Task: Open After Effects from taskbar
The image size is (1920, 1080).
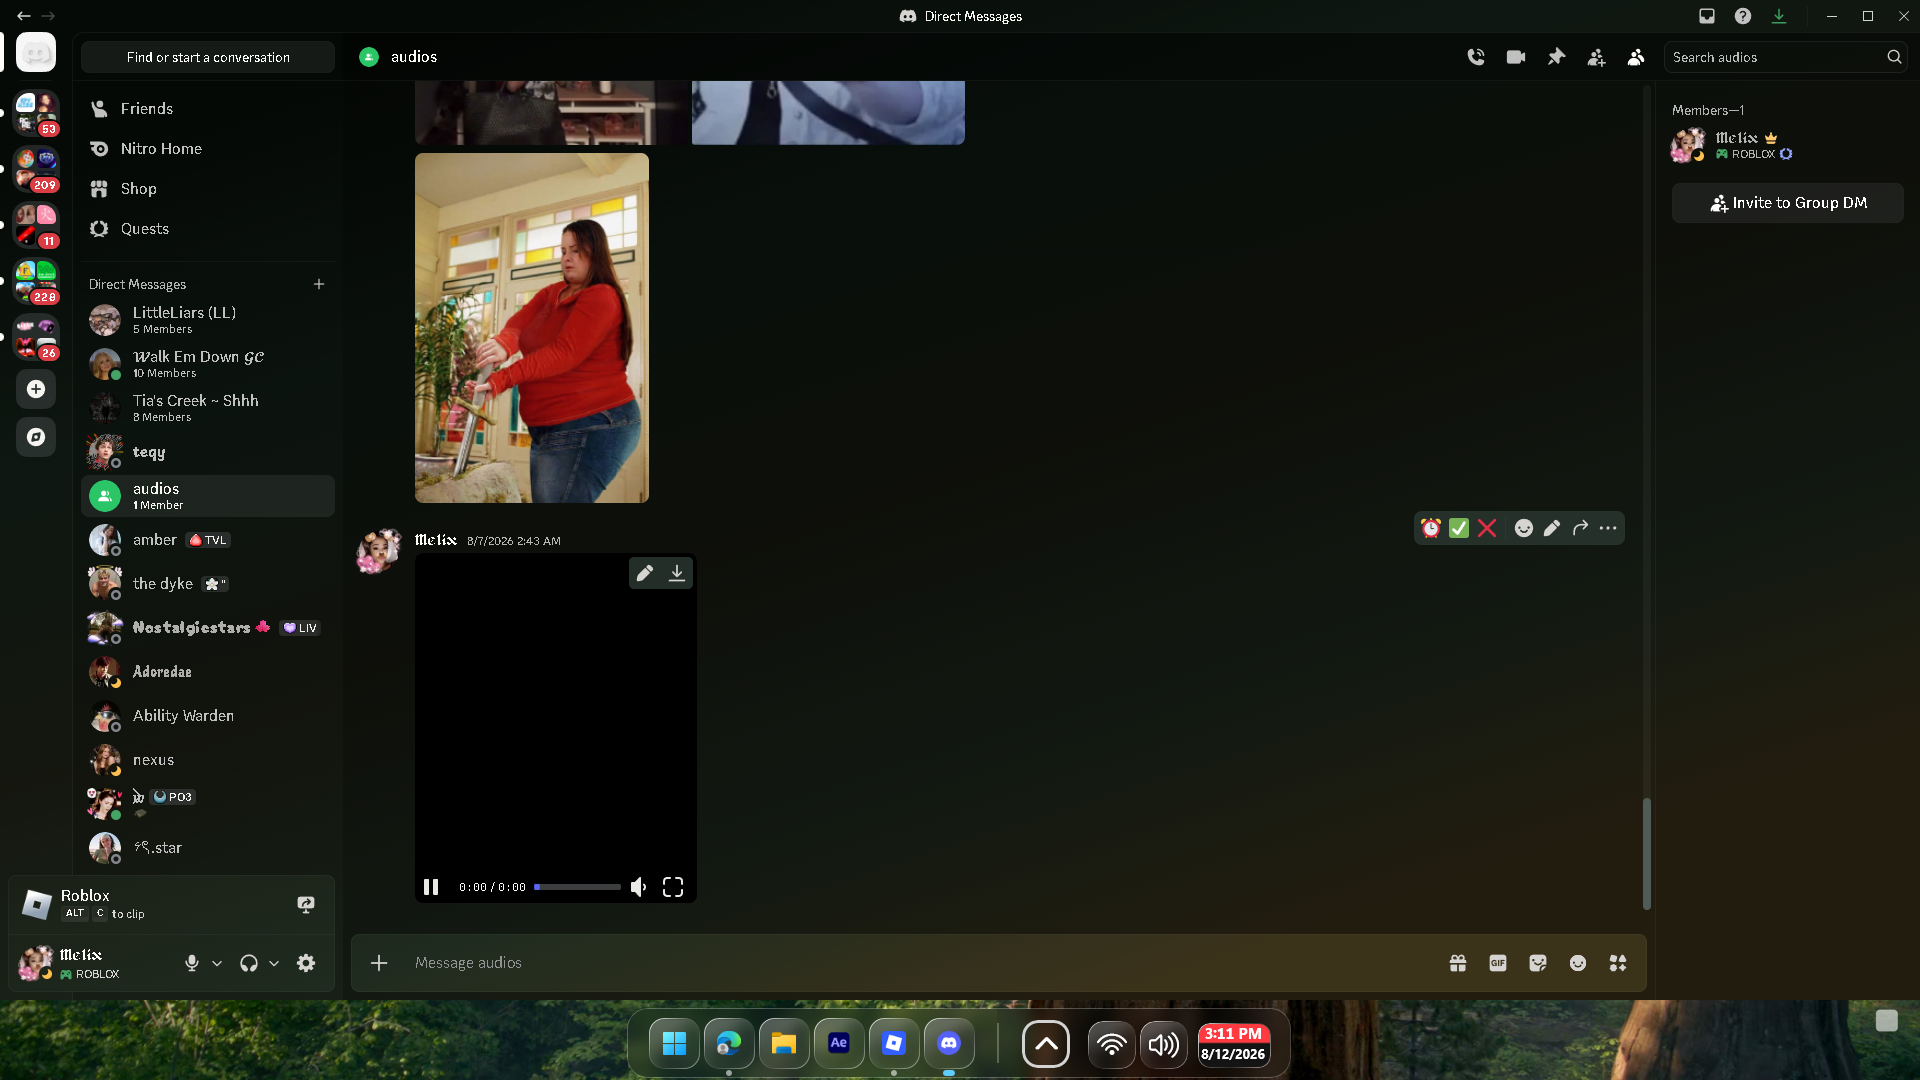Action: click(839, 1044)
